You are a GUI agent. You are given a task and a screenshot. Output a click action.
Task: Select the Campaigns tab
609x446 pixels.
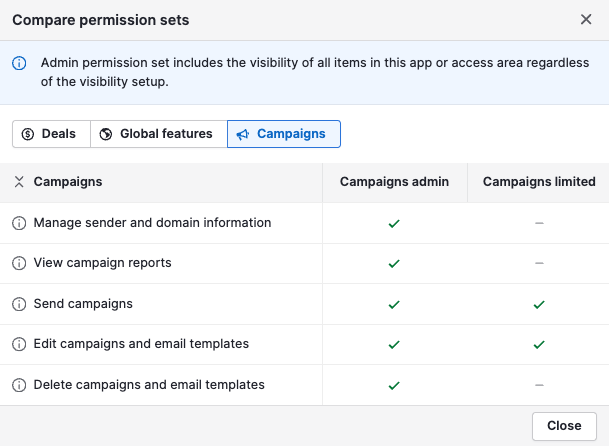(283, 134)
